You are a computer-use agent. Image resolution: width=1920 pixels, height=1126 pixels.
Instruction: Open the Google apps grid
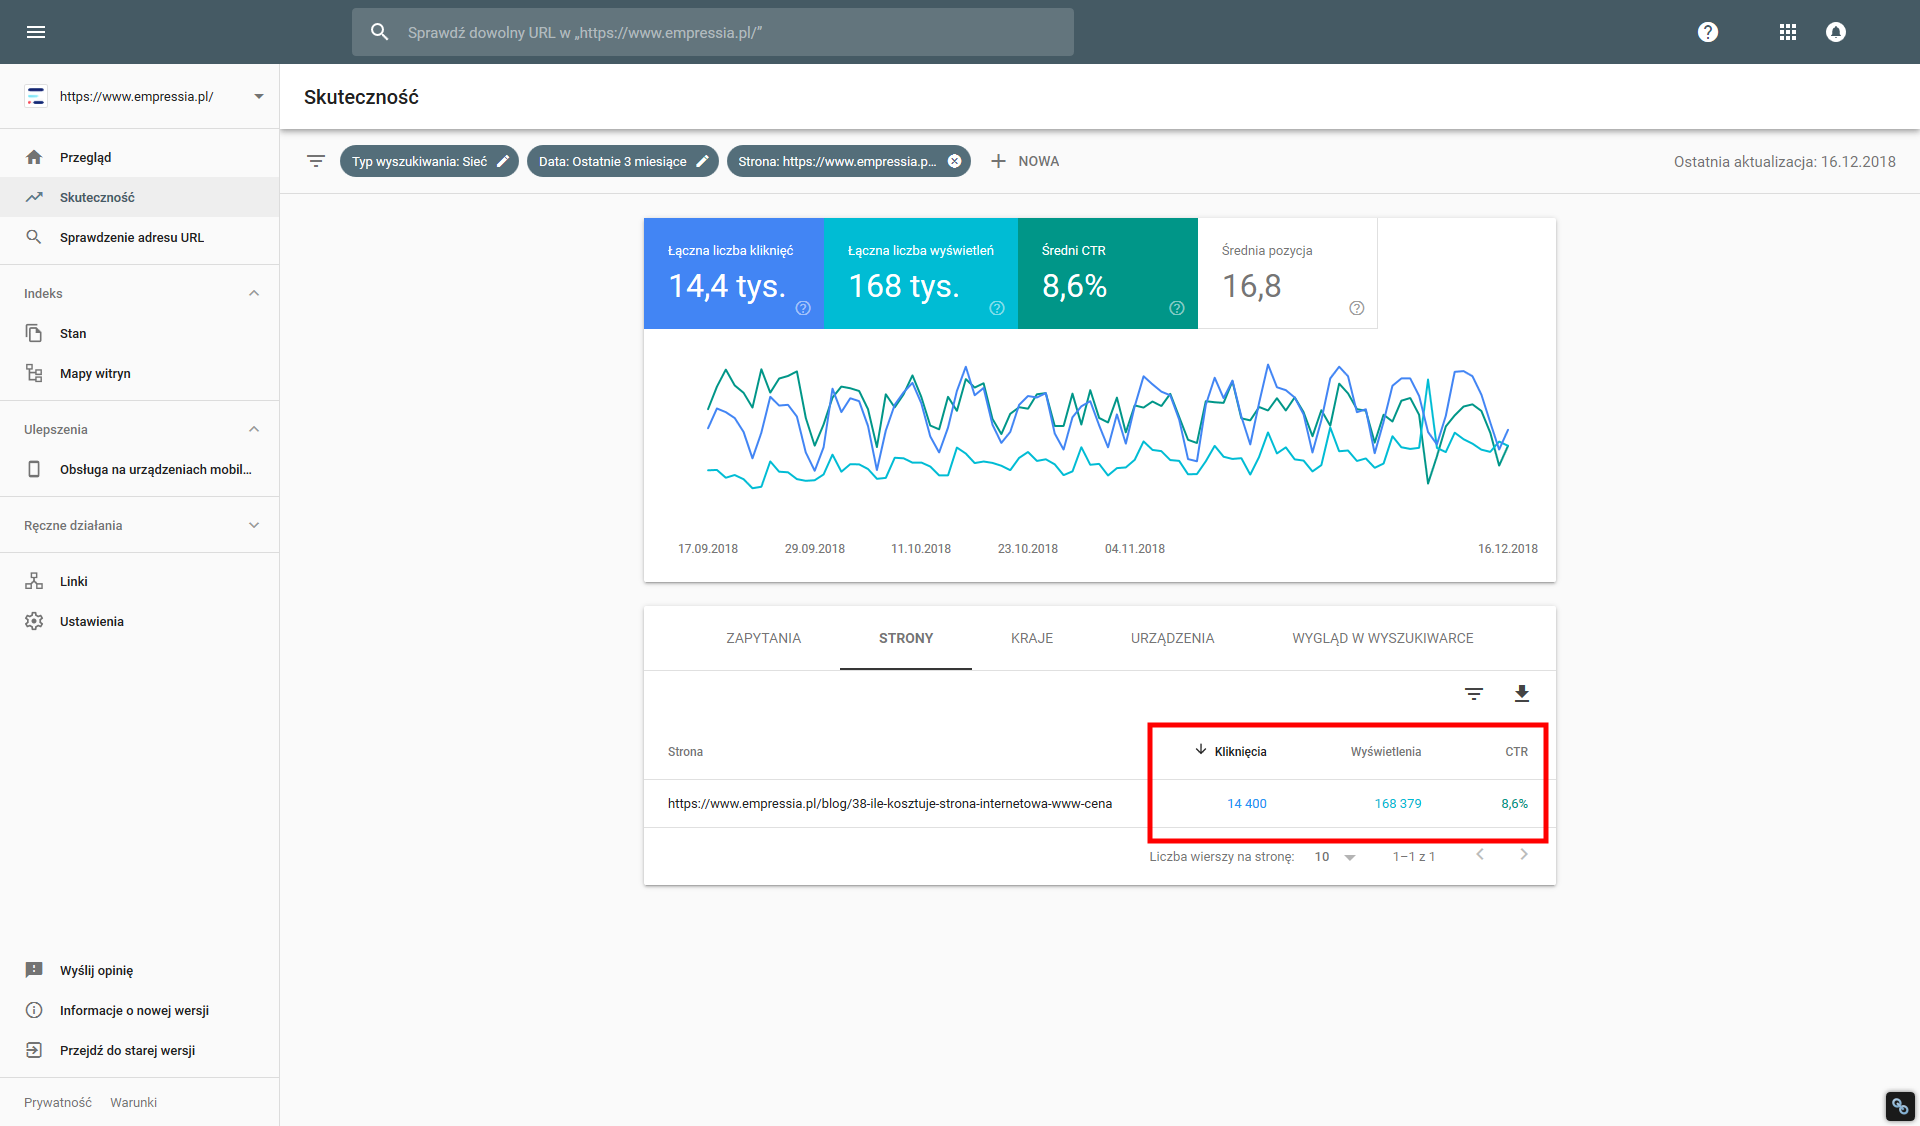1788,32
